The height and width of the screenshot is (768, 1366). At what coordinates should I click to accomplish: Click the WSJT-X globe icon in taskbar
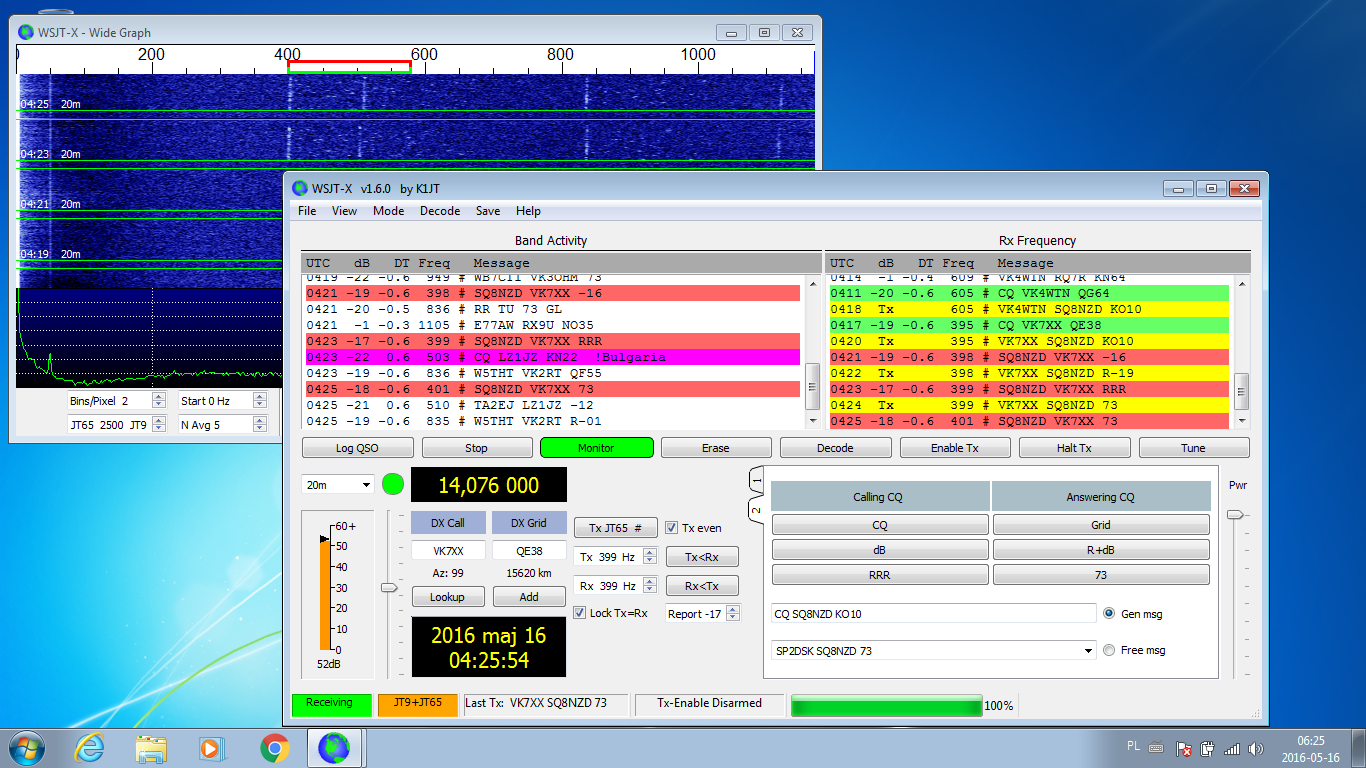tap(334, 747)
